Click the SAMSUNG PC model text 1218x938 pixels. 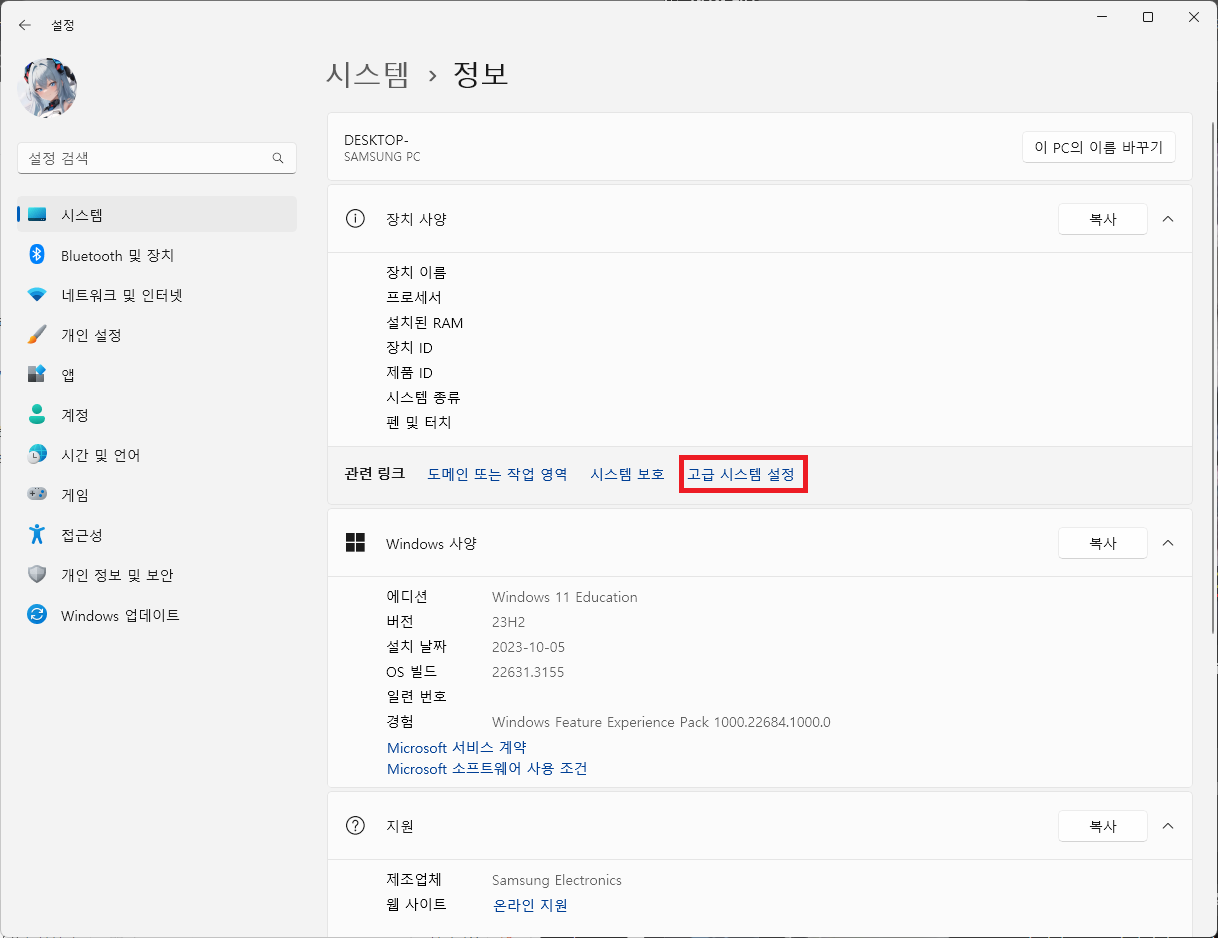click(382, 157)
